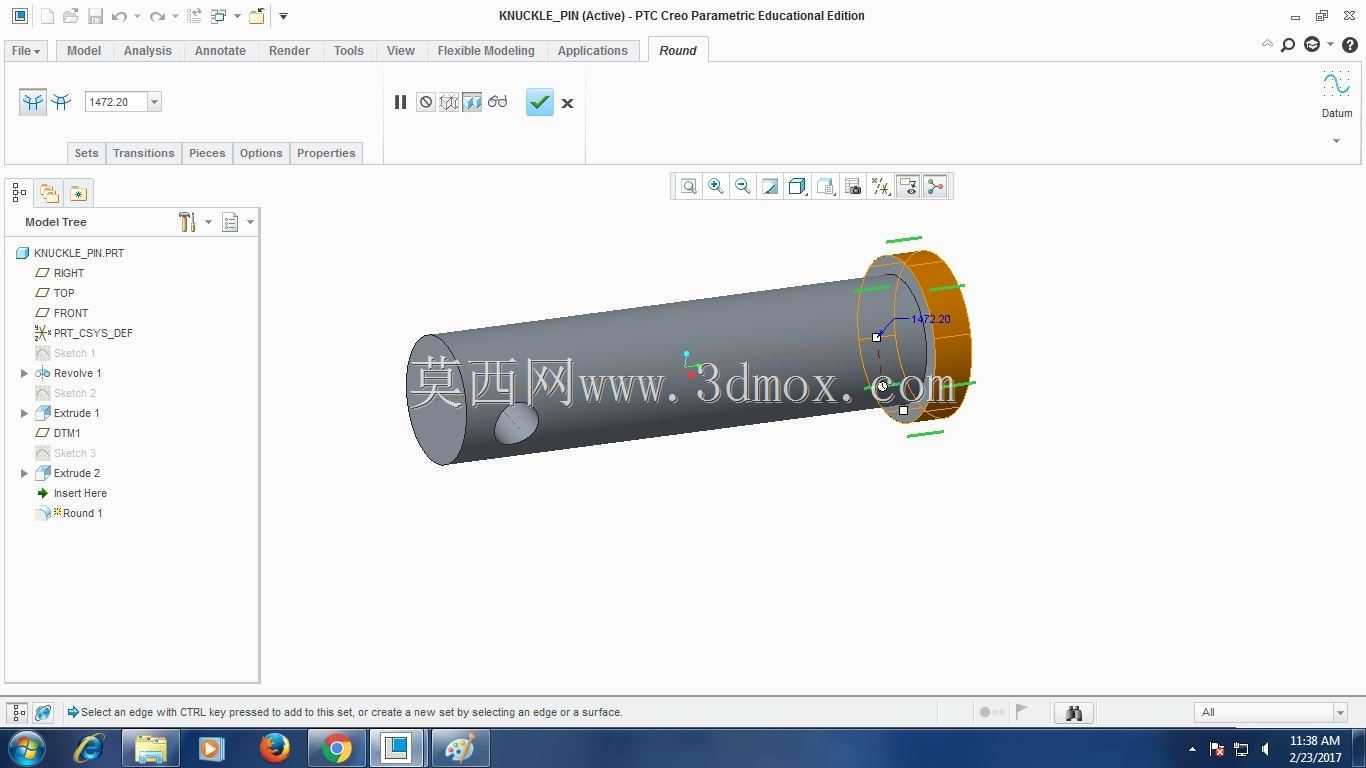Select the Favorites navigator tab
Screen dimensions: 1366x768
coord(78,192)
